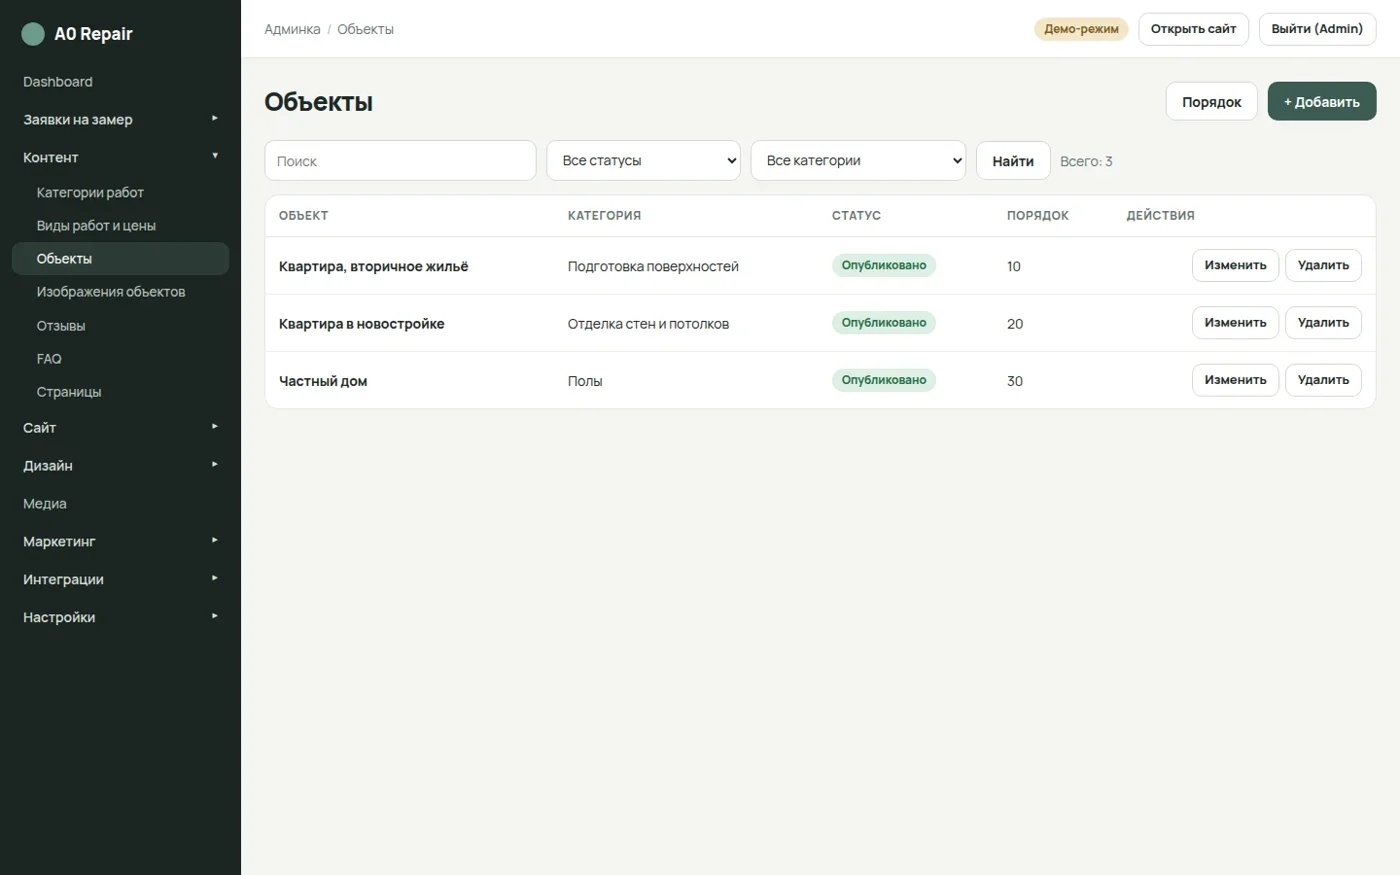The image size is (1400, 875).
Task: Edit Квартира, вторичное жильё via Изменить
Action: pyautogui.click(x=1235, y=266)
